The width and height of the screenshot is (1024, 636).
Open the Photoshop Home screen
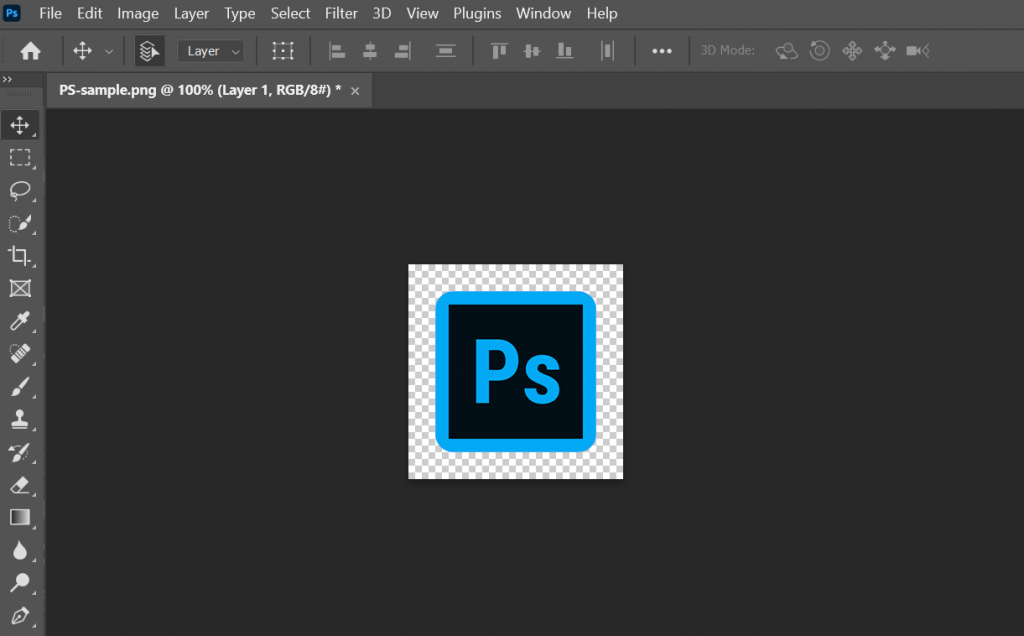coord(30,50)
